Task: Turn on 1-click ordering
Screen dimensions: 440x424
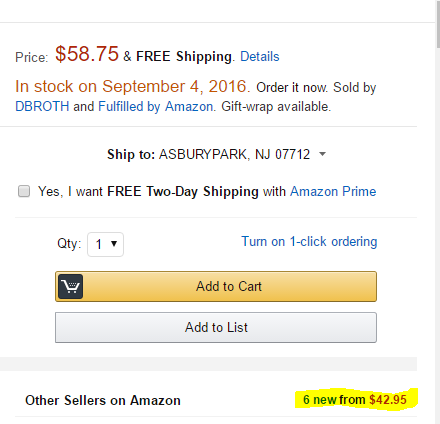Action: click(x=309, y=241)
